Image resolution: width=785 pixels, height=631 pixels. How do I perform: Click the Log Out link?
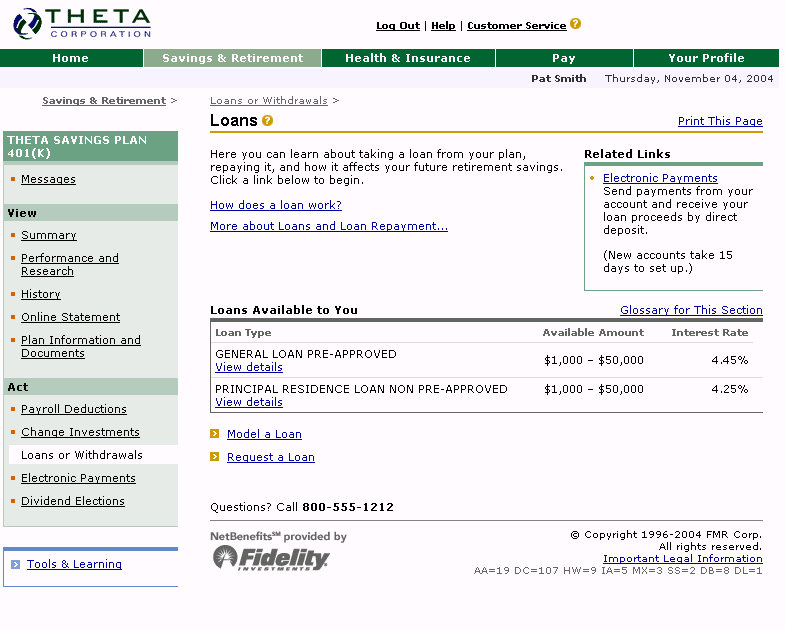pyautogui.click(x=398, y=26)
